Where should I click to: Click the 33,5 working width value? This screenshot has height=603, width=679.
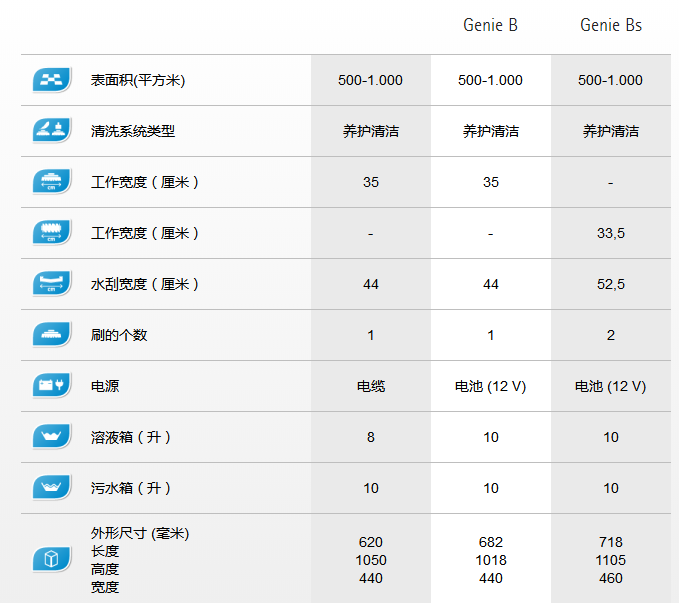(x=610, y=233)
